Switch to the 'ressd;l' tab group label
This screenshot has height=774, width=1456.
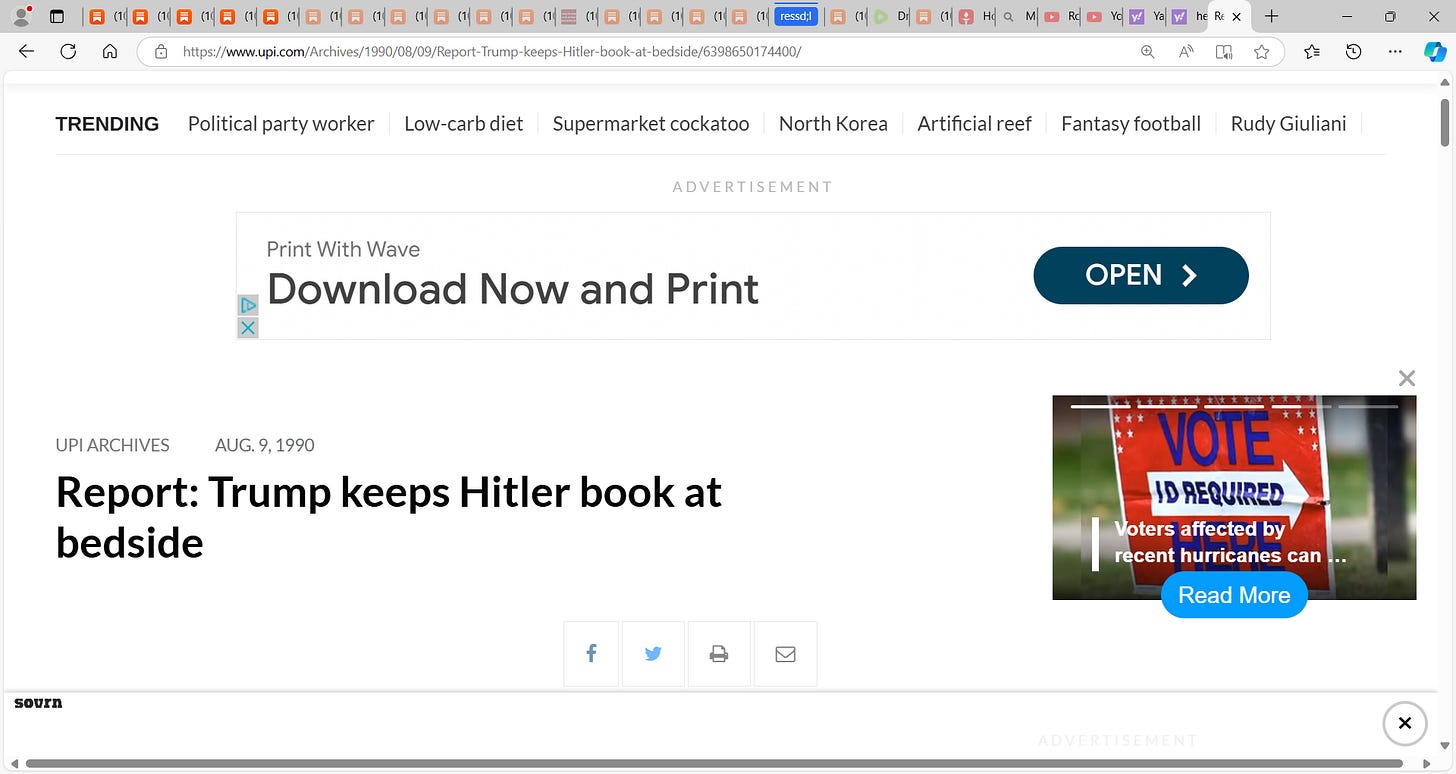coord(796,16)
